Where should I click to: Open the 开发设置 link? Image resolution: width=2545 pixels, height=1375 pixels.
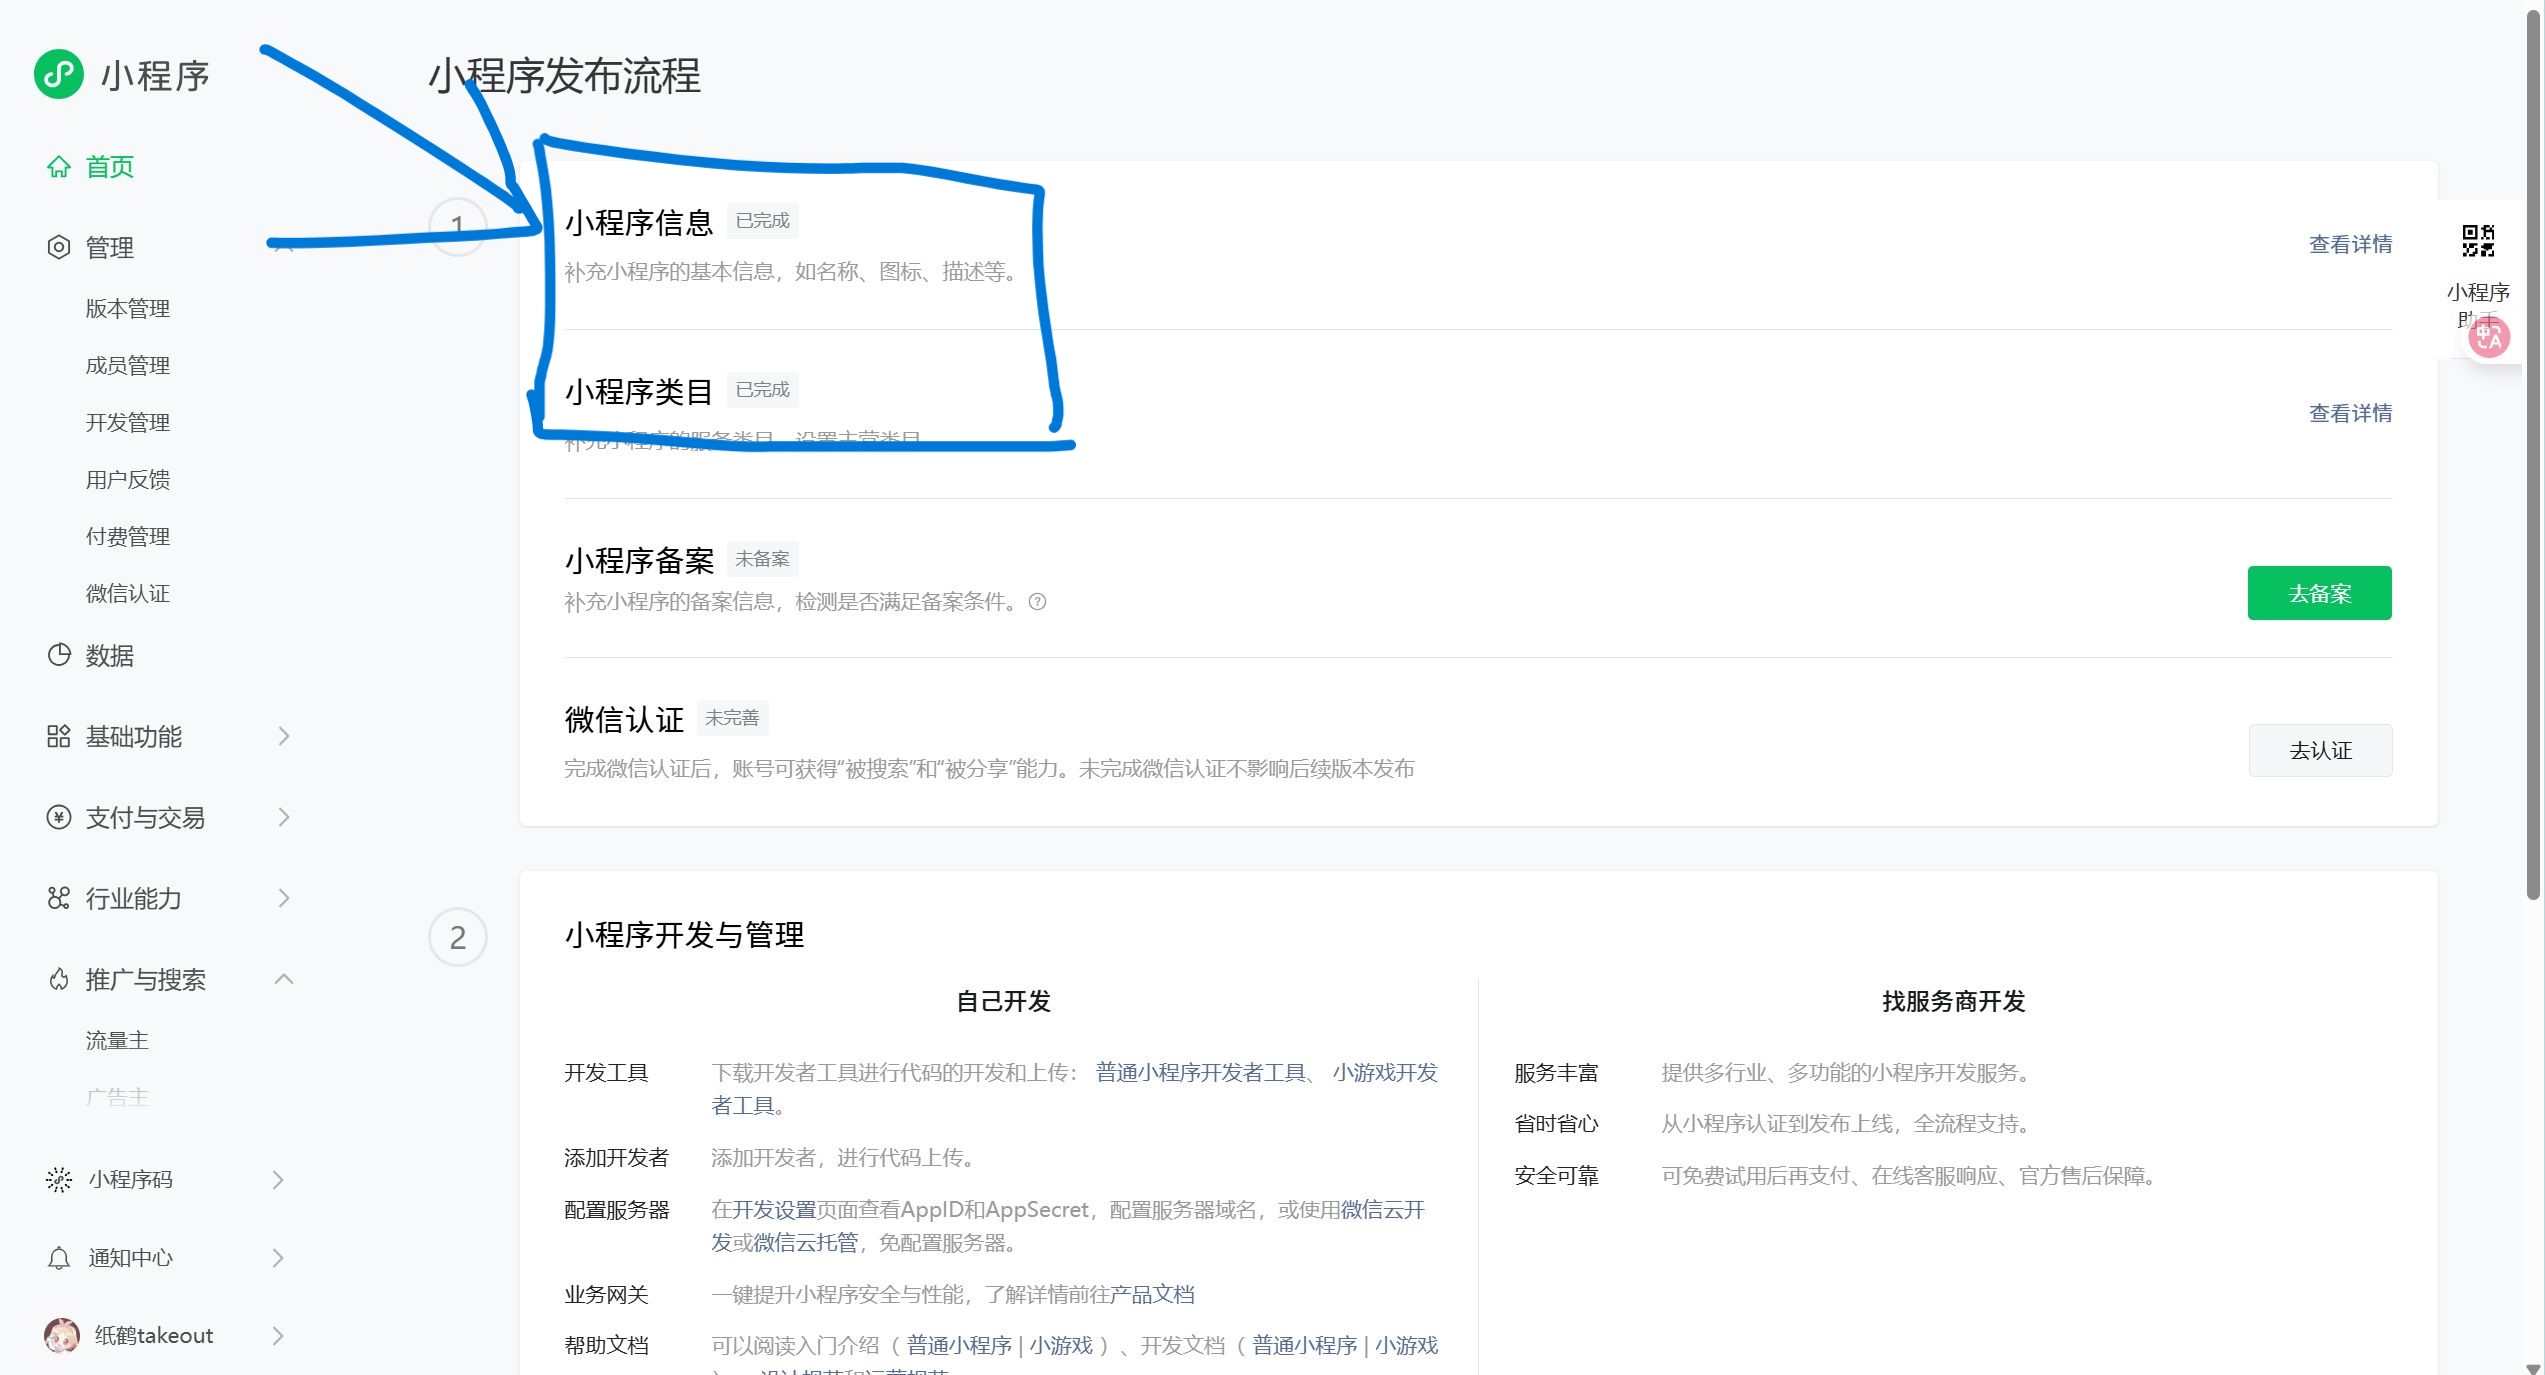coord(774,1210)
